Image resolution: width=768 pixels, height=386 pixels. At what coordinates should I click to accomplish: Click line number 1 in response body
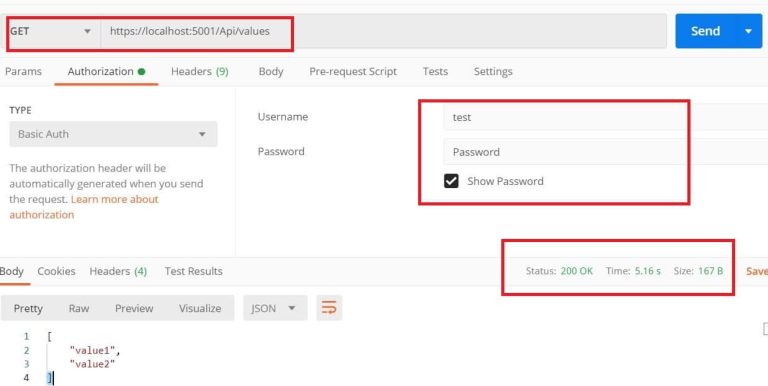click(26, 337)
